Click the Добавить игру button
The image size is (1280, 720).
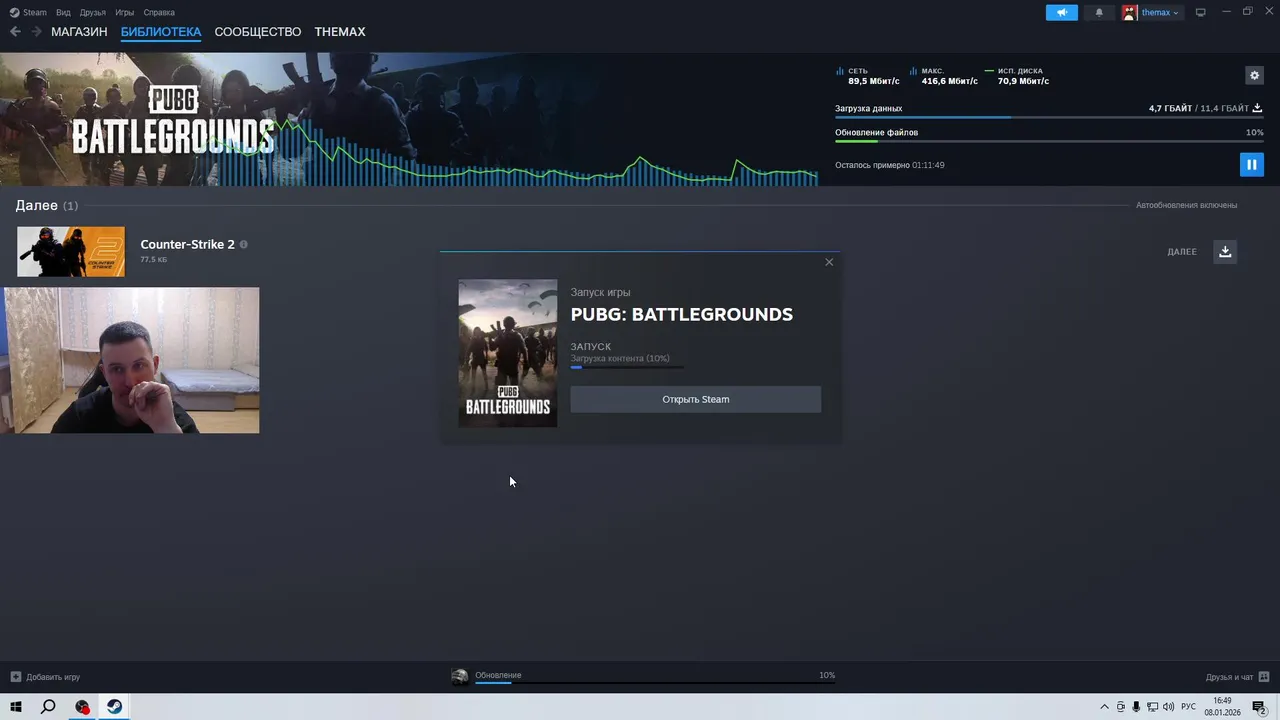click(x=45, y=677)
